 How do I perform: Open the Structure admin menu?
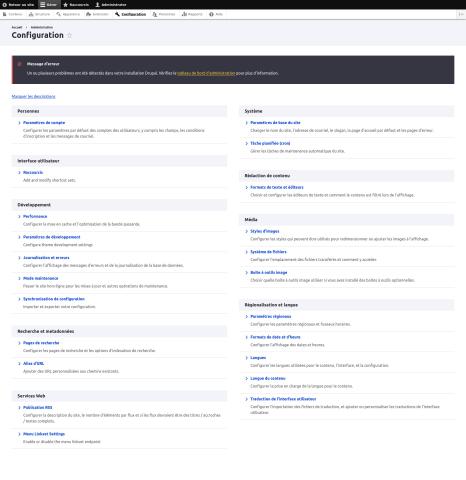39,14
